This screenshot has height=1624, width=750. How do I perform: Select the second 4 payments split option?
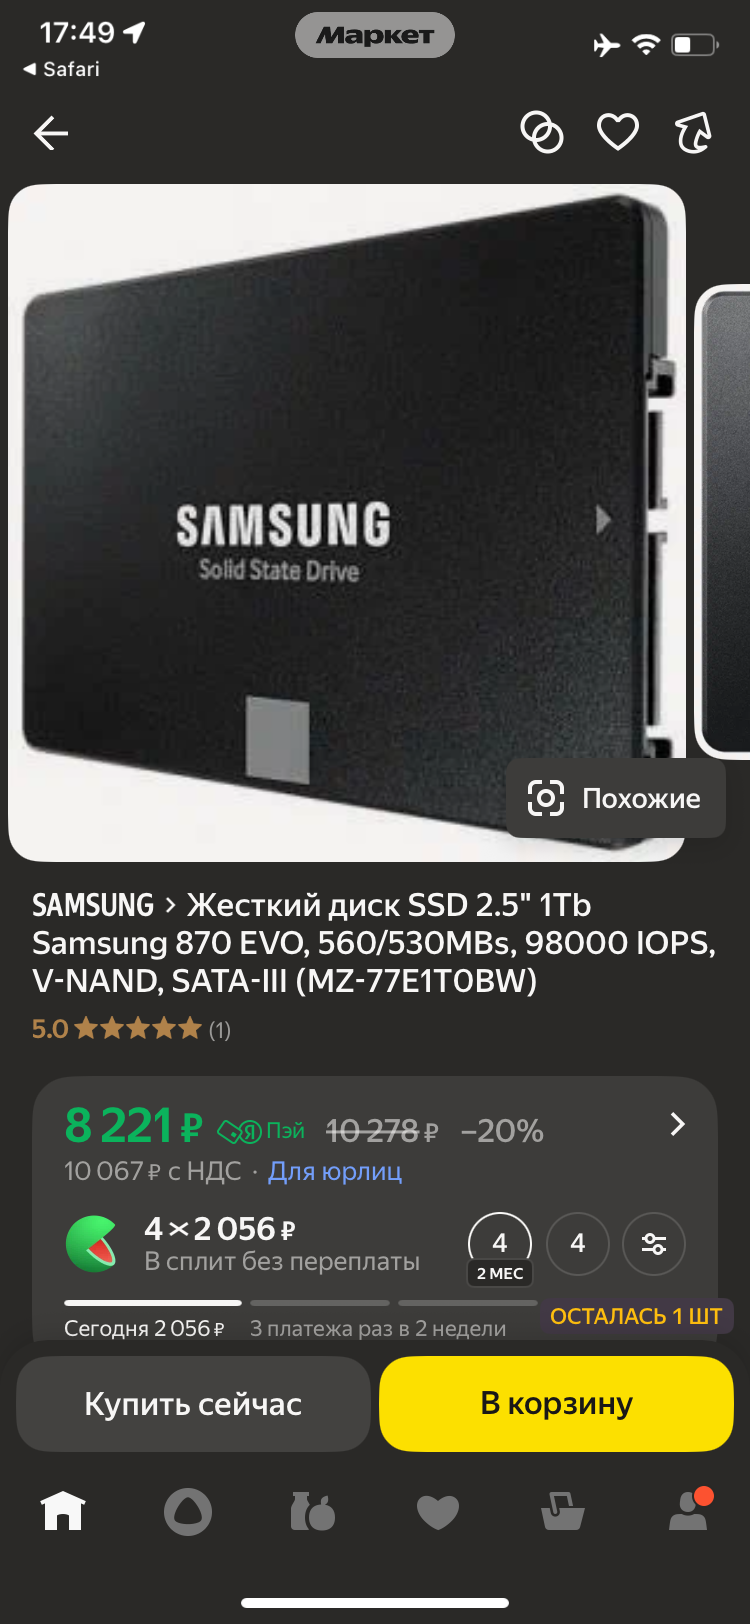click(x=578, y=1244)
